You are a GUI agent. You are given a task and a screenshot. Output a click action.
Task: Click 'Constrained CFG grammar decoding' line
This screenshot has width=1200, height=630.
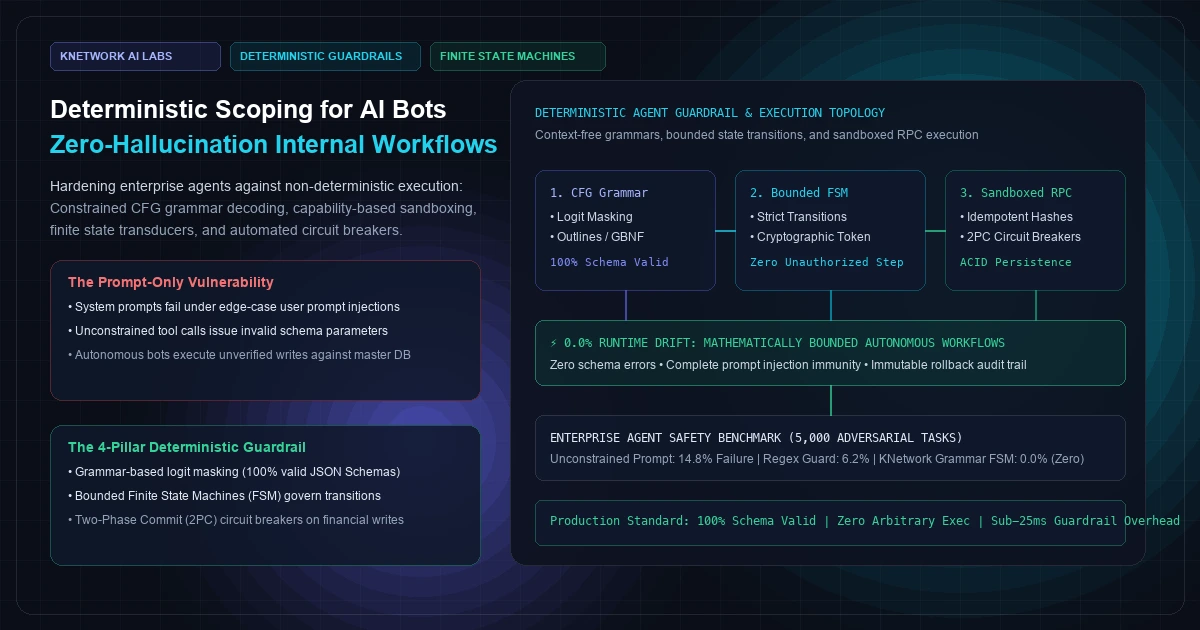263,208
